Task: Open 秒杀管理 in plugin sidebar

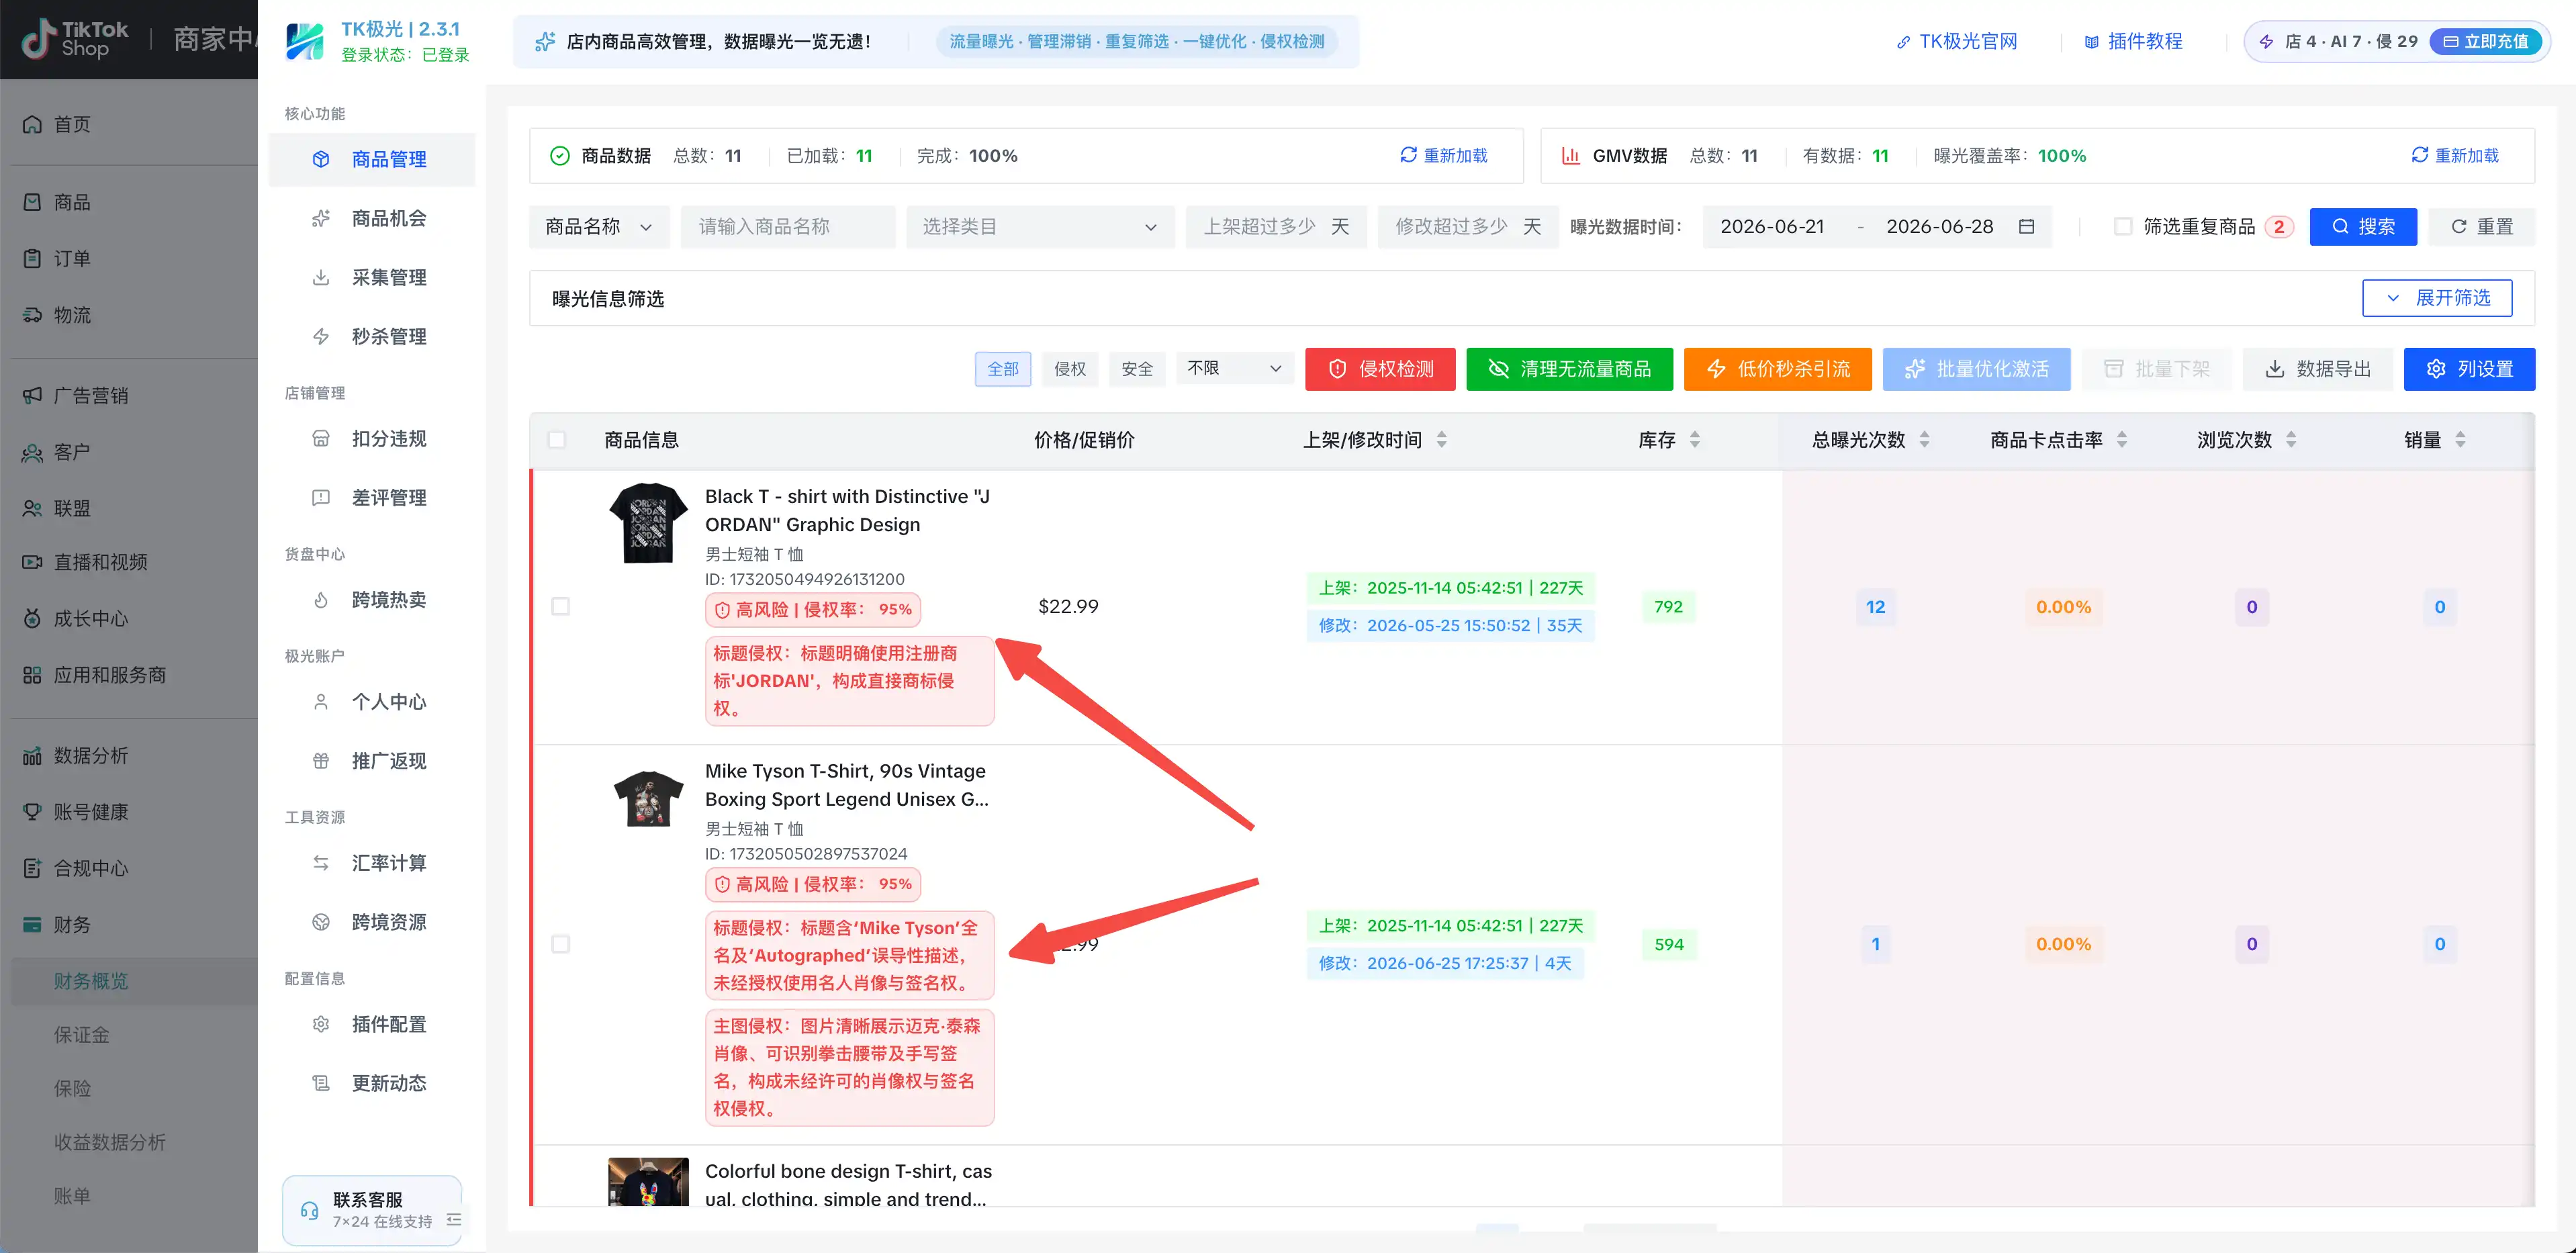Action: [x=372, y=336]
